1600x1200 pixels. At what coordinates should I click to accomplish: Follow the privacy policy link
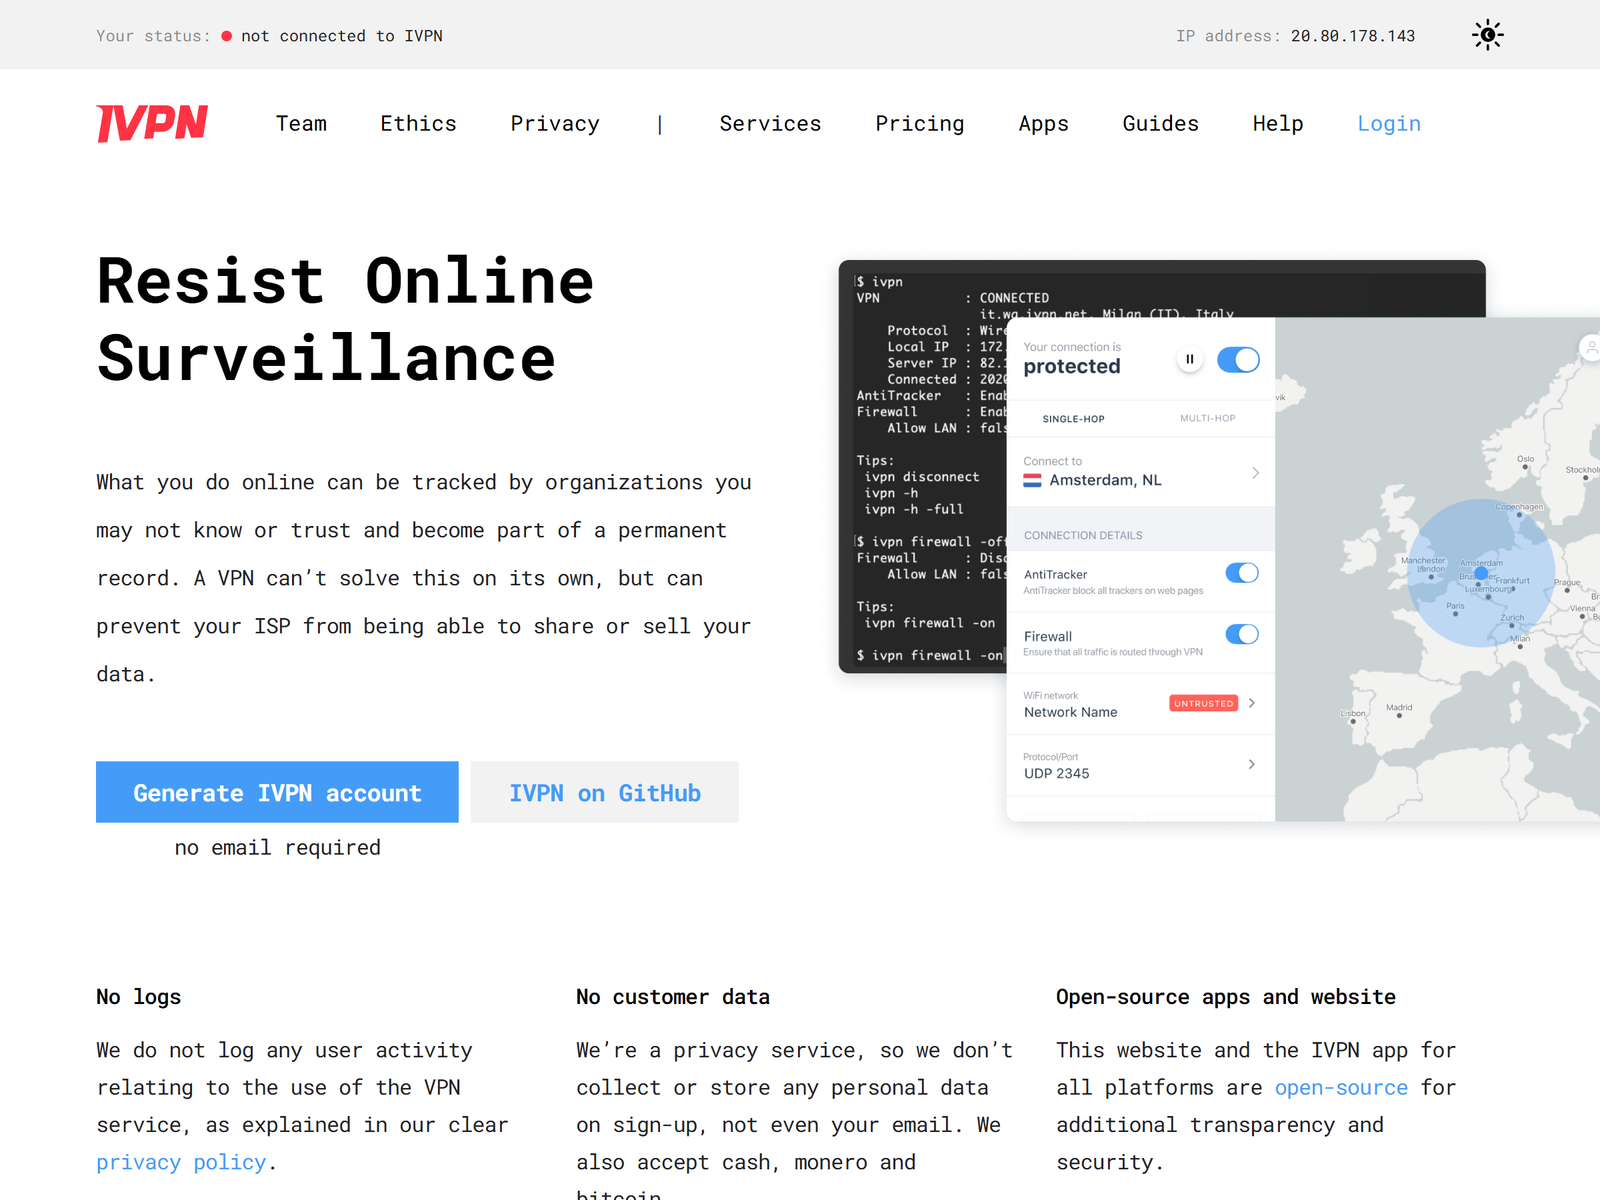(181, 1162)
